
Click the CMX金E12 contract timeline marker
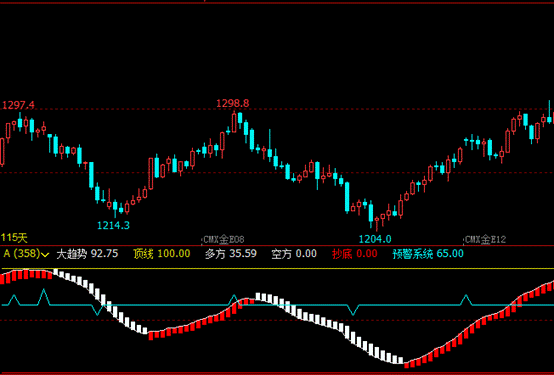(x=485, y=240)
